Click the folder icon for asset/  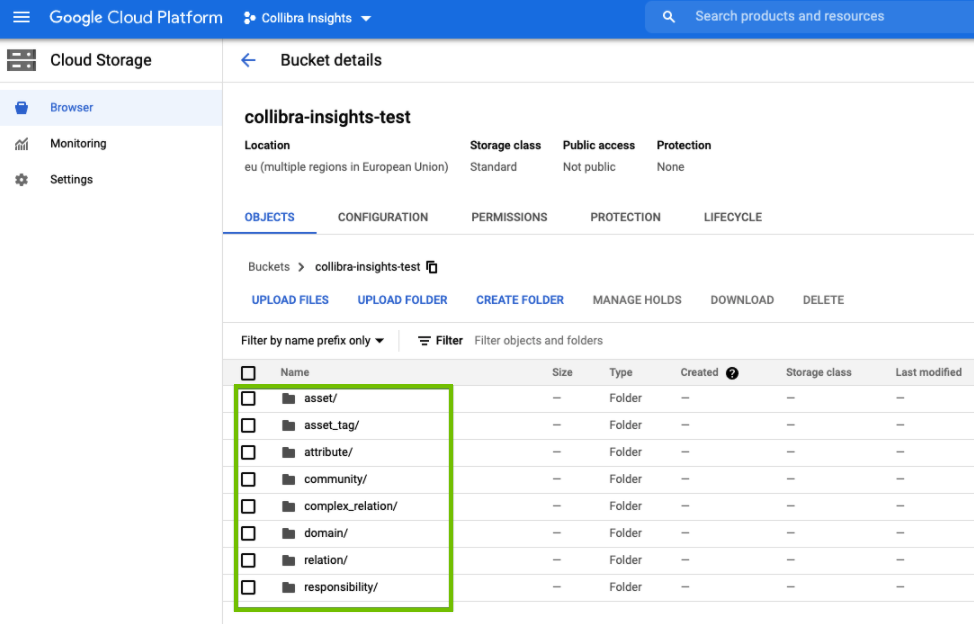(289, 399)
